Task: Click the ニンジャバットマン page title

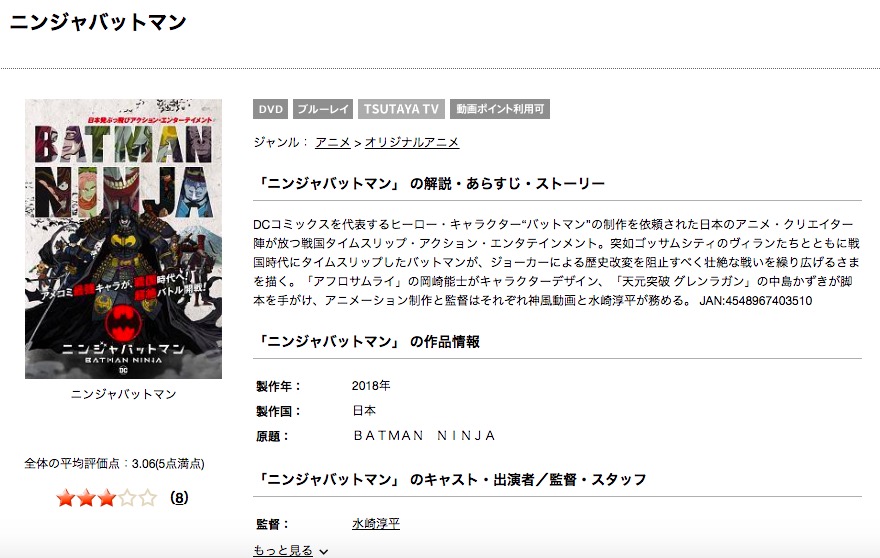Action: [98, 22]
